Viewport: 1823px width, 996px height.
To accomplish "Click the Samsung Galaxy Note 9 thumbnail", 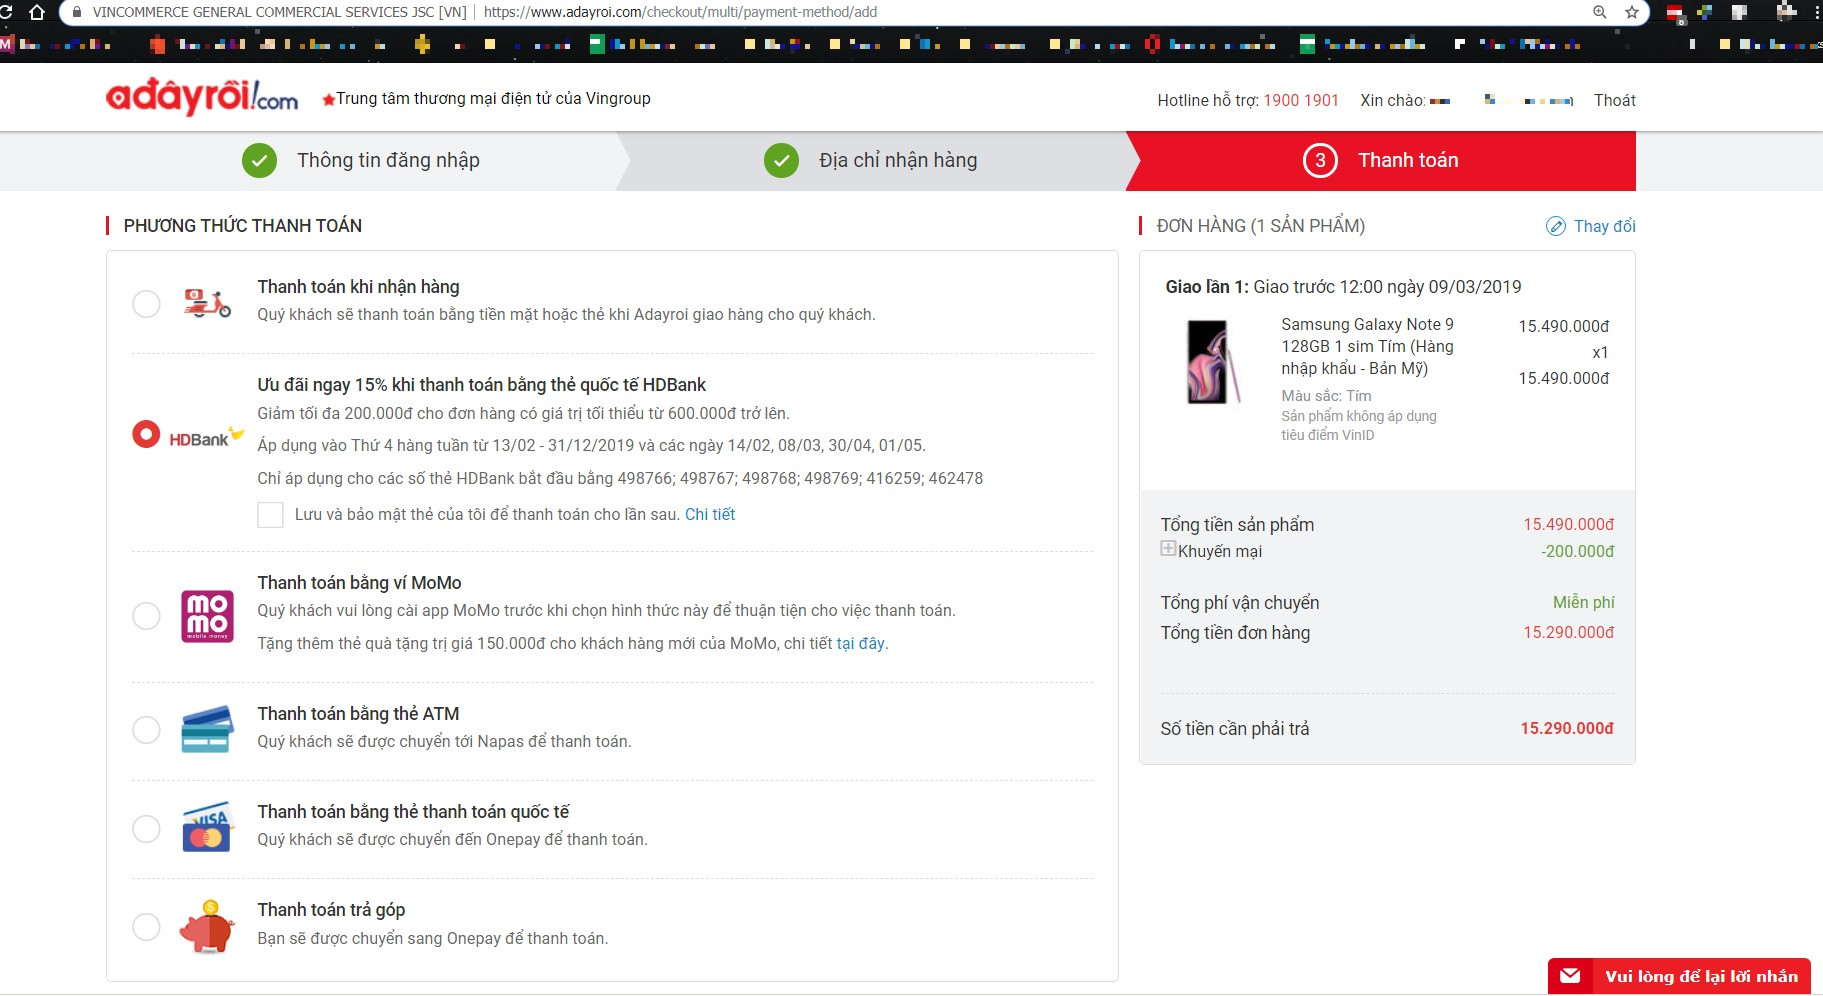I will click(1210, 362).
